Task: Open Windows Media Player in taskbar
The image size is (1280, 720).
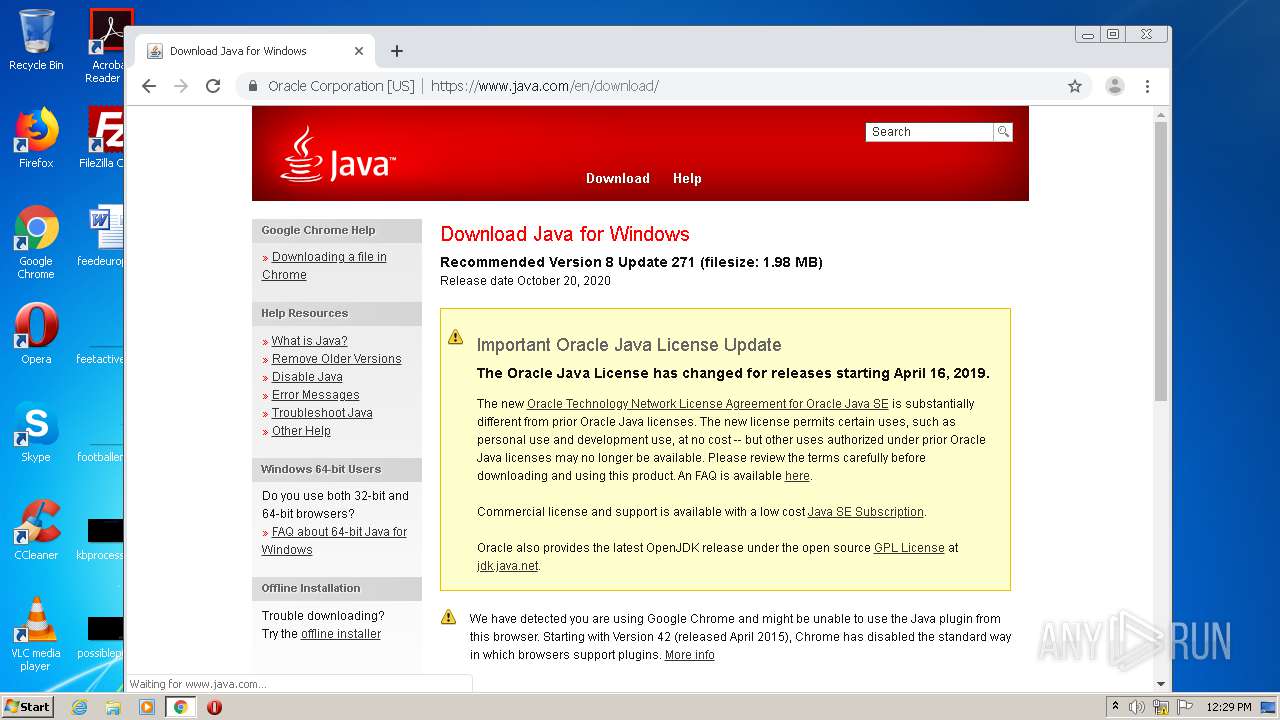Action: (147, 707)
